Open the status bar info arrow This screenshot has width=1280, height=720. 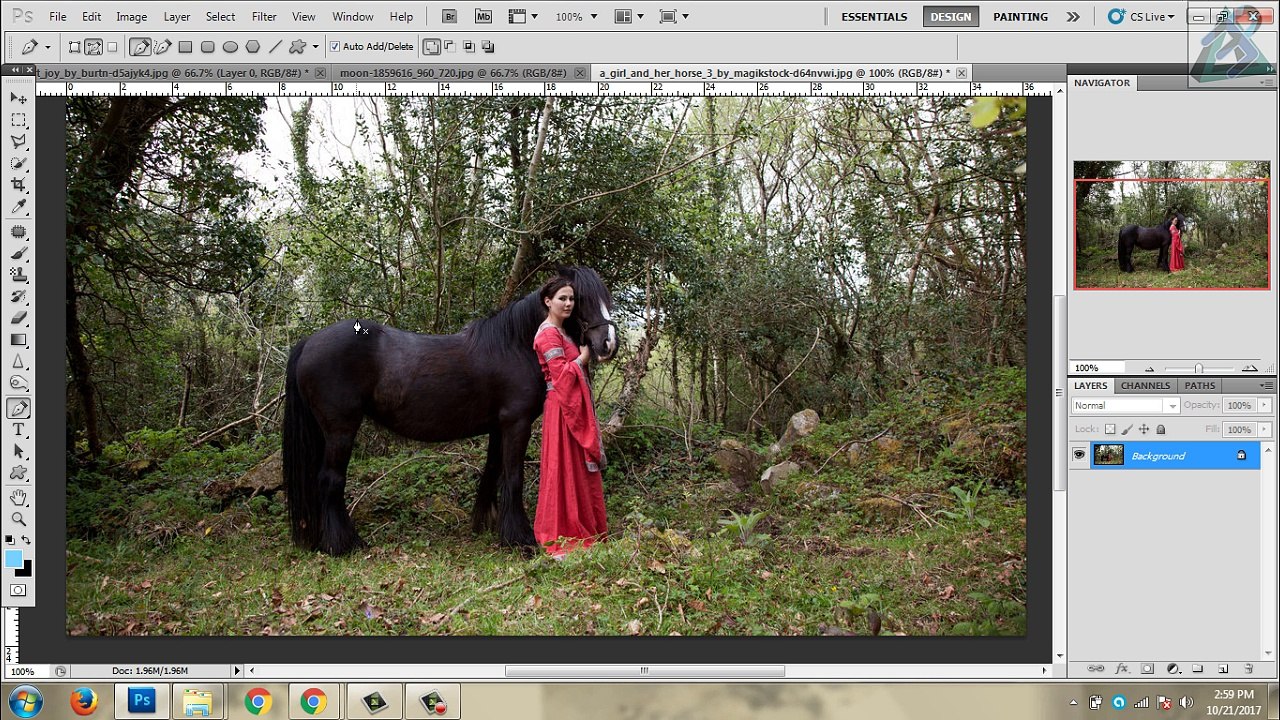237,671
